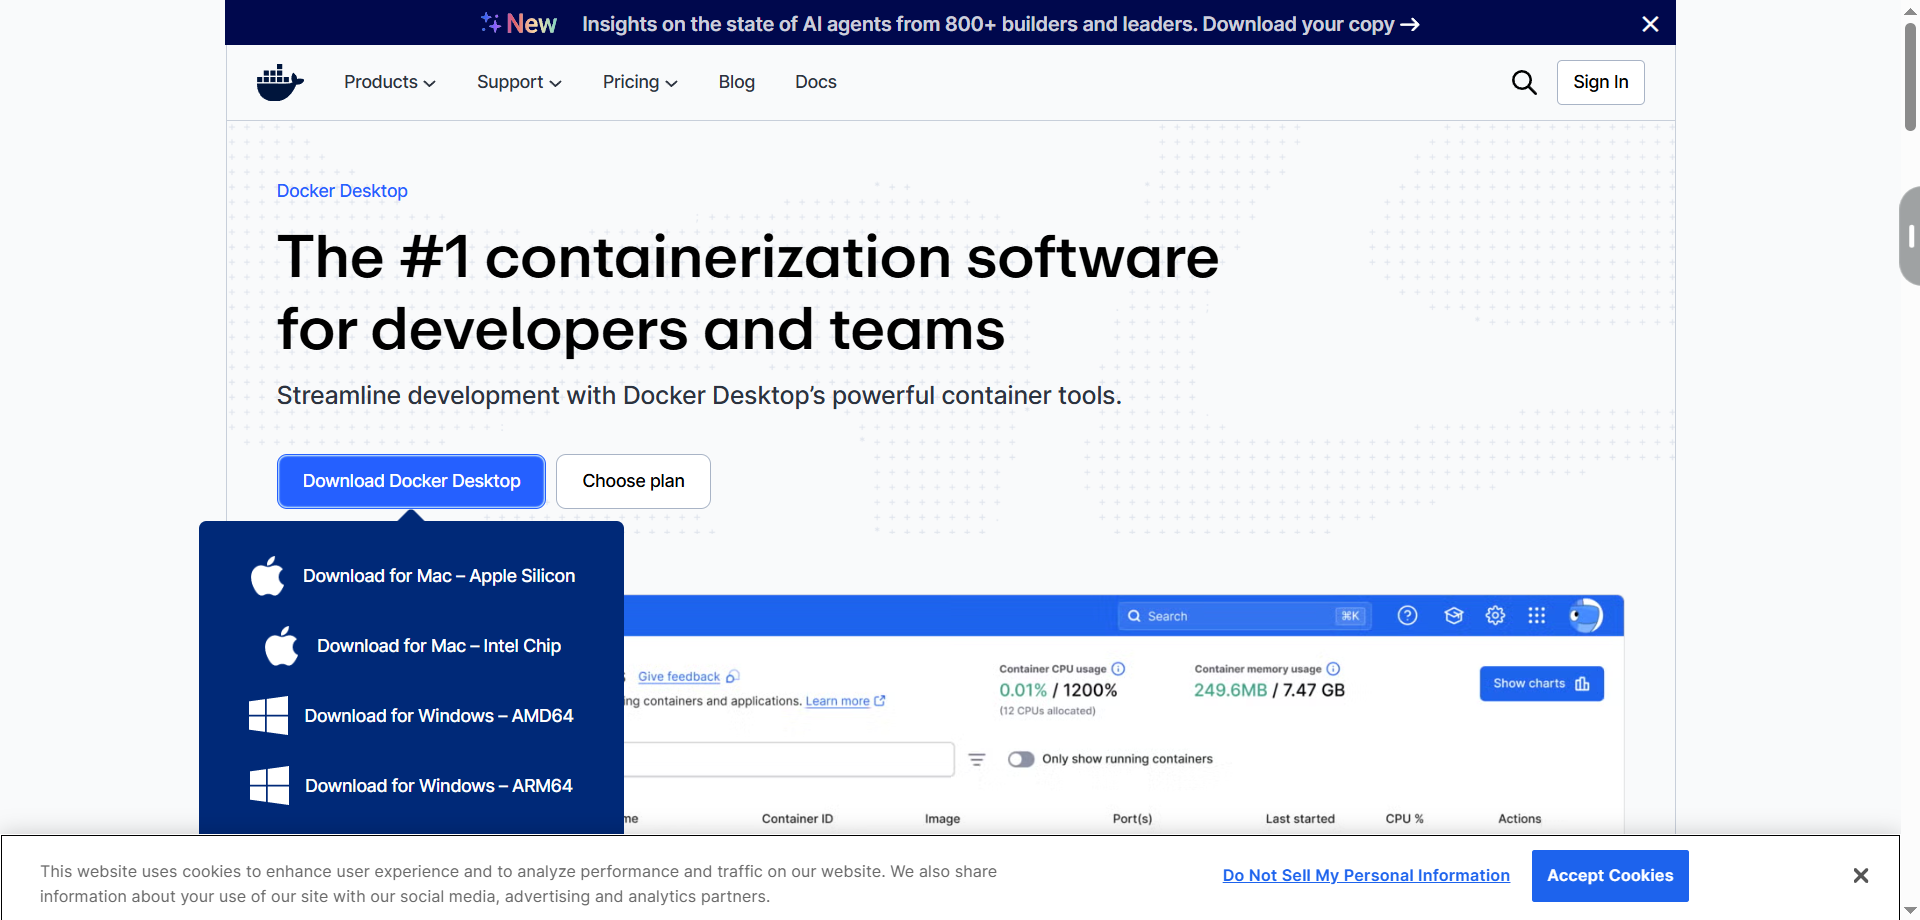Open the site search magnifier icon

[1524, 82]
